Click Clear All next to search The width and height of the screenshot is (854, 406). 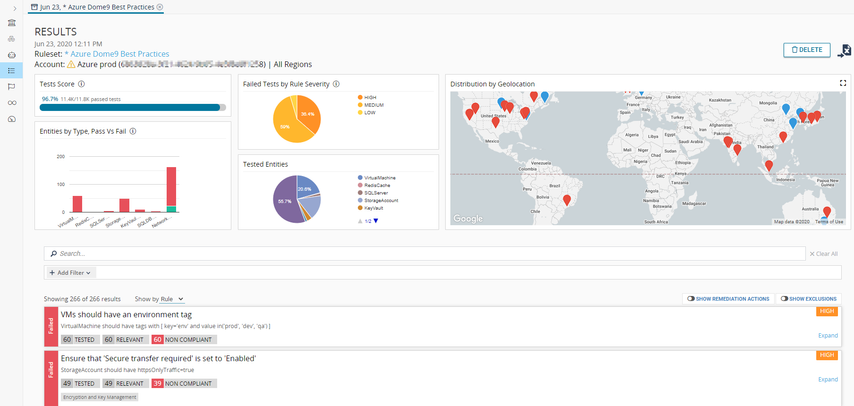[824, 253]
